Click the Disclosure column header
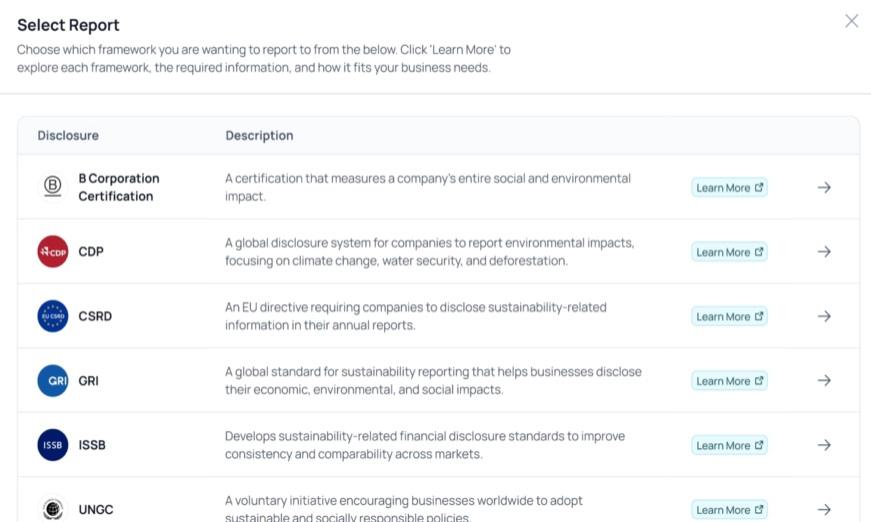The width and height of the screenshot is (871, 522). point(68,136)
